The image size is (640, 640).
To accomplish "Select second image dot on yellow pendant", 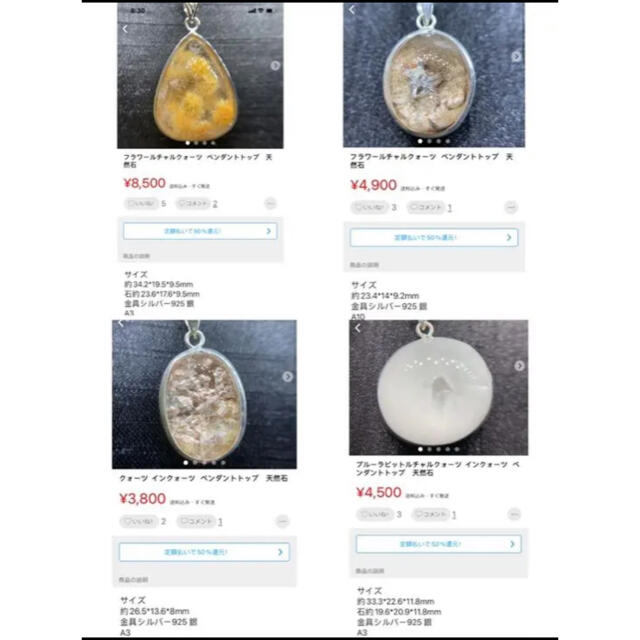I will pyautogui.click(x=196, y=143).
